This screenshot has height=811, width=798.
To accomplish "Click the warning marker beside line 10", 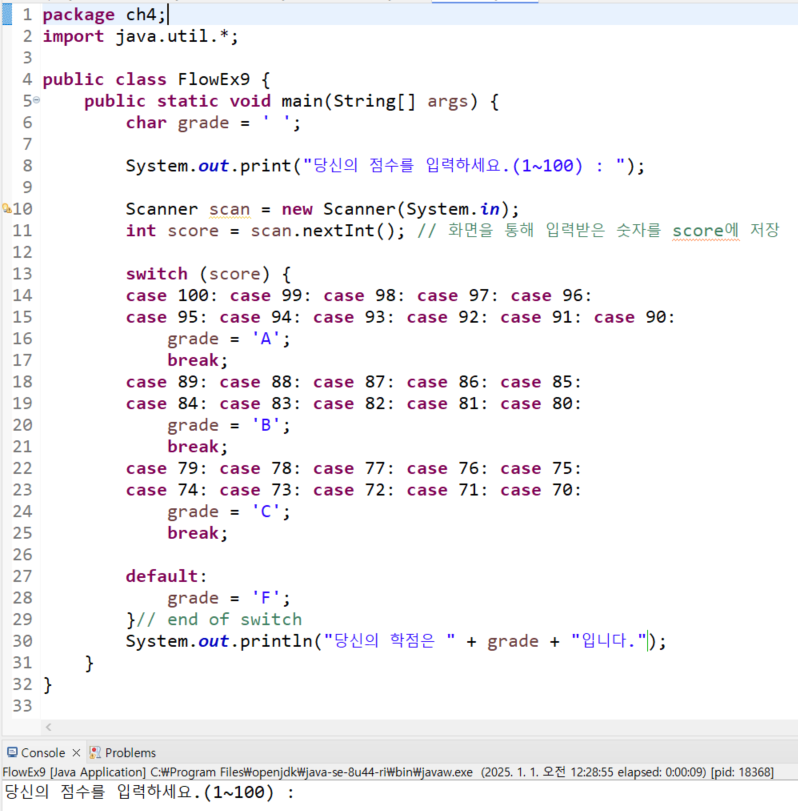I will click(x=6, y=208).
